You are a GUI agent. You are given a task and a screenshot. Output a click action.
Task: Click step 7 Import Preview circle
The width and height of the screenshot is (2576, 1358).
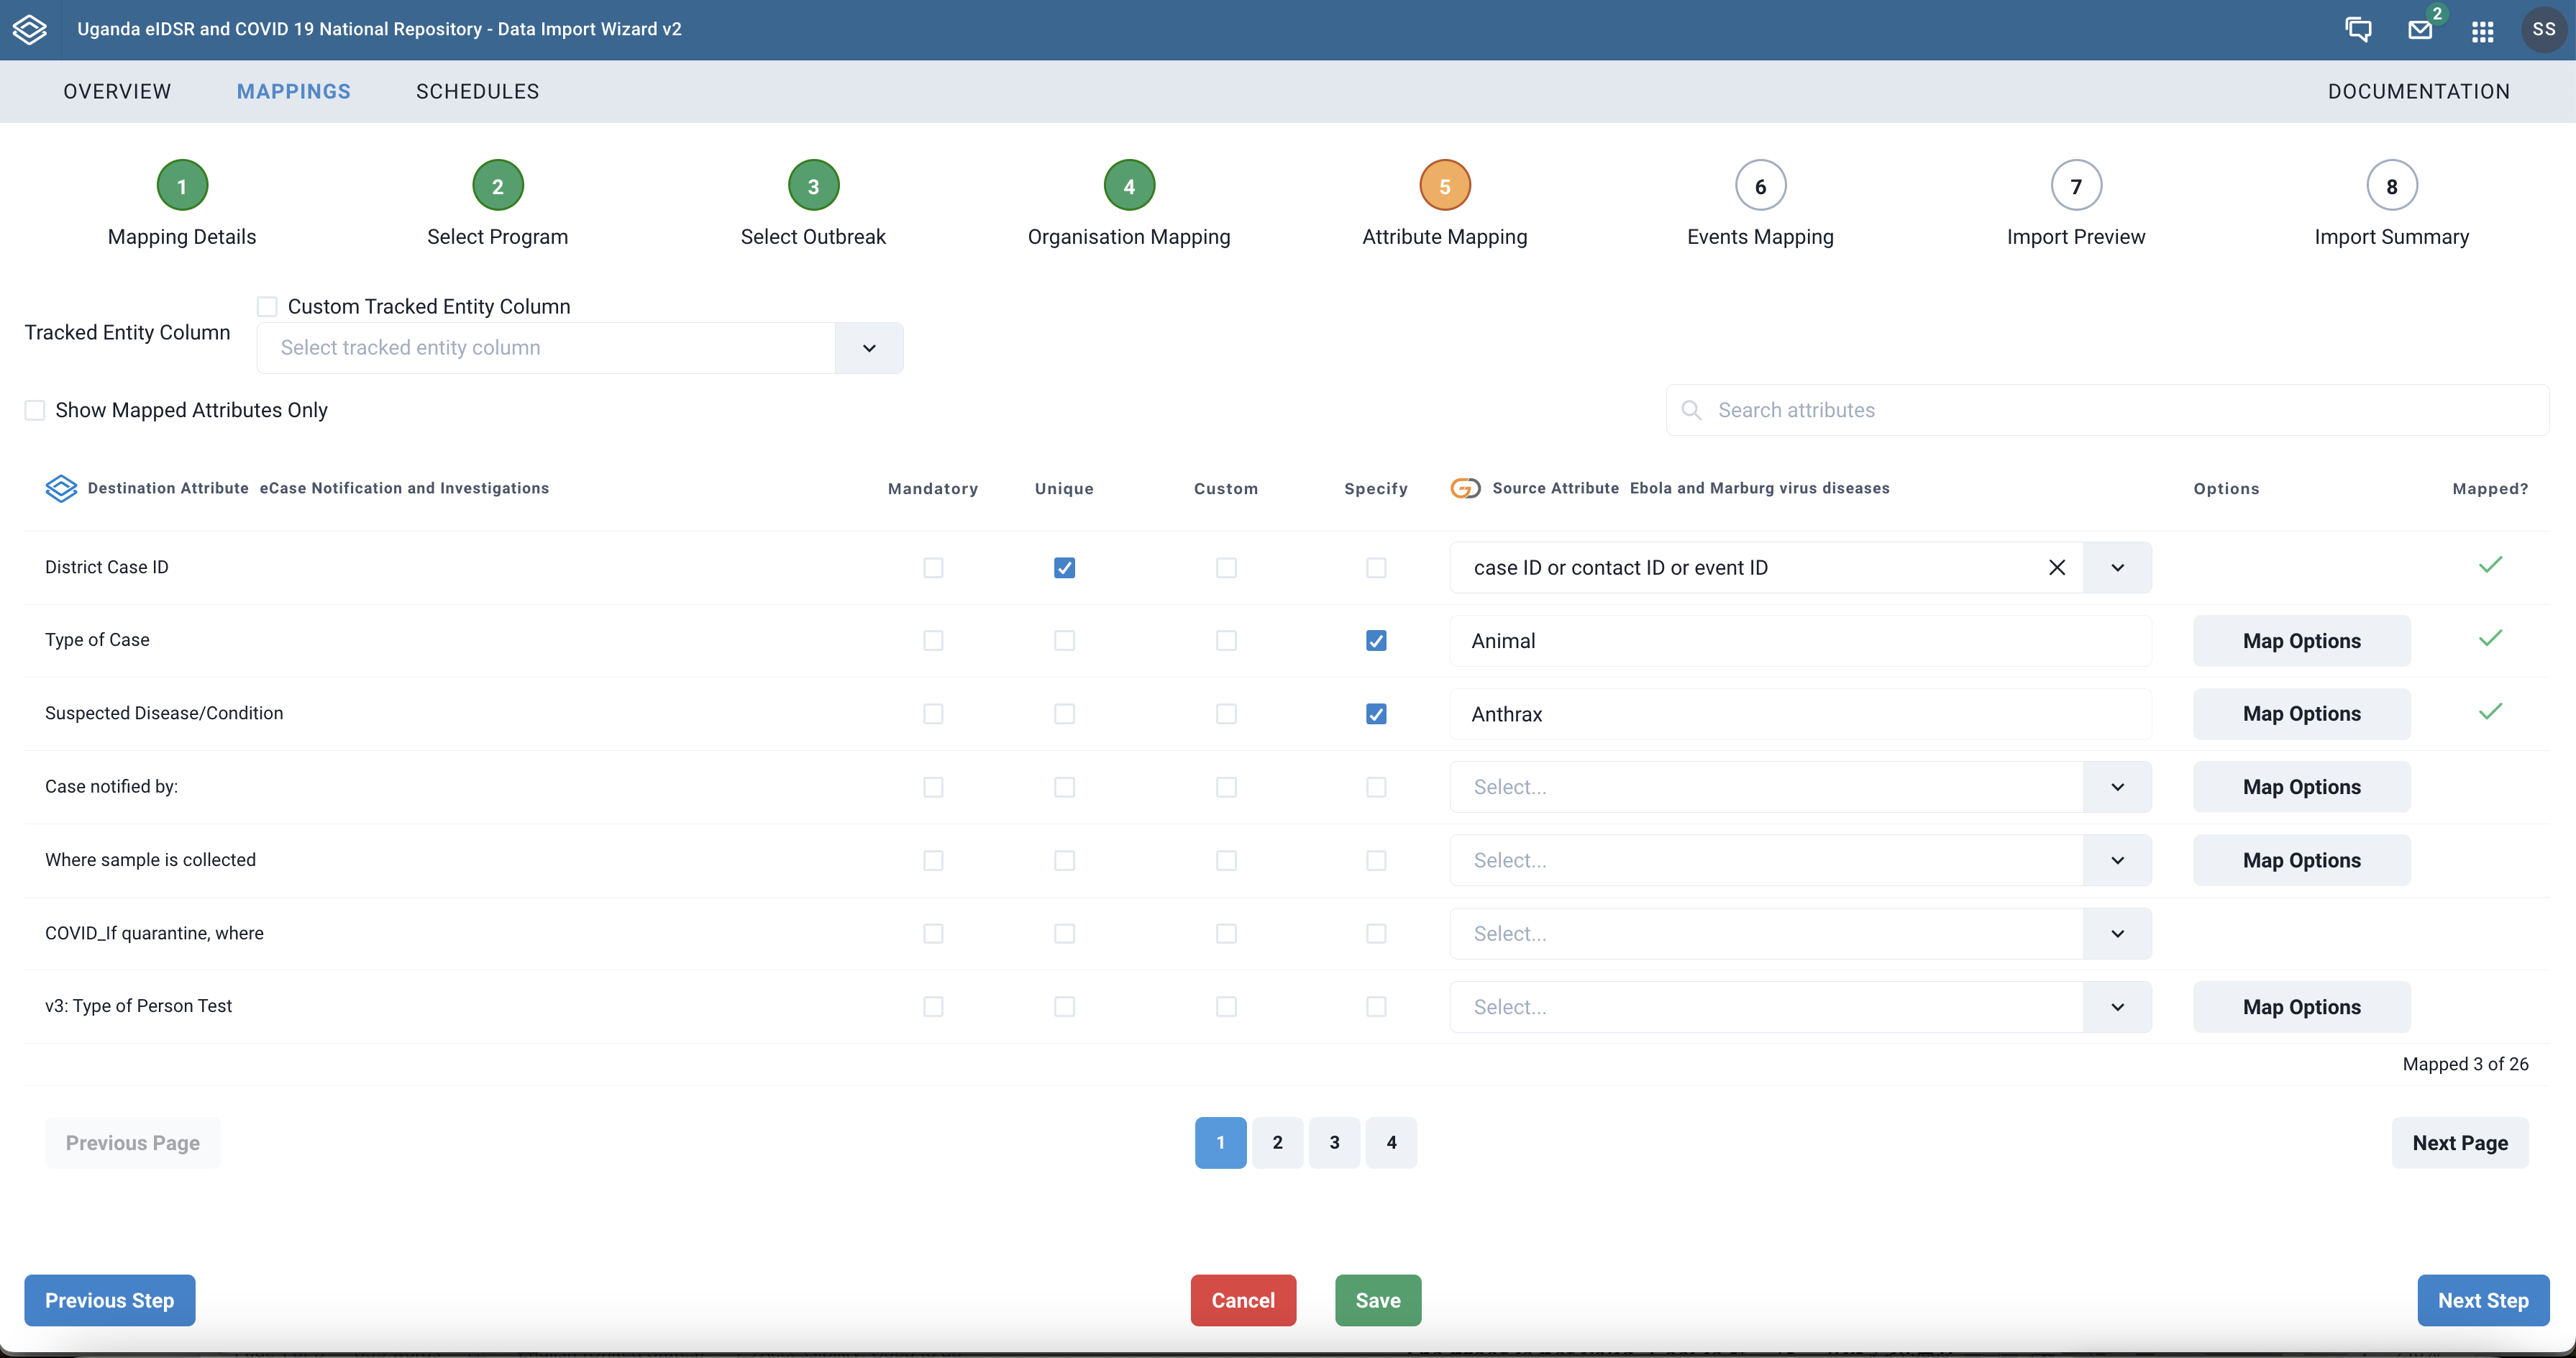pos(2076,186)
